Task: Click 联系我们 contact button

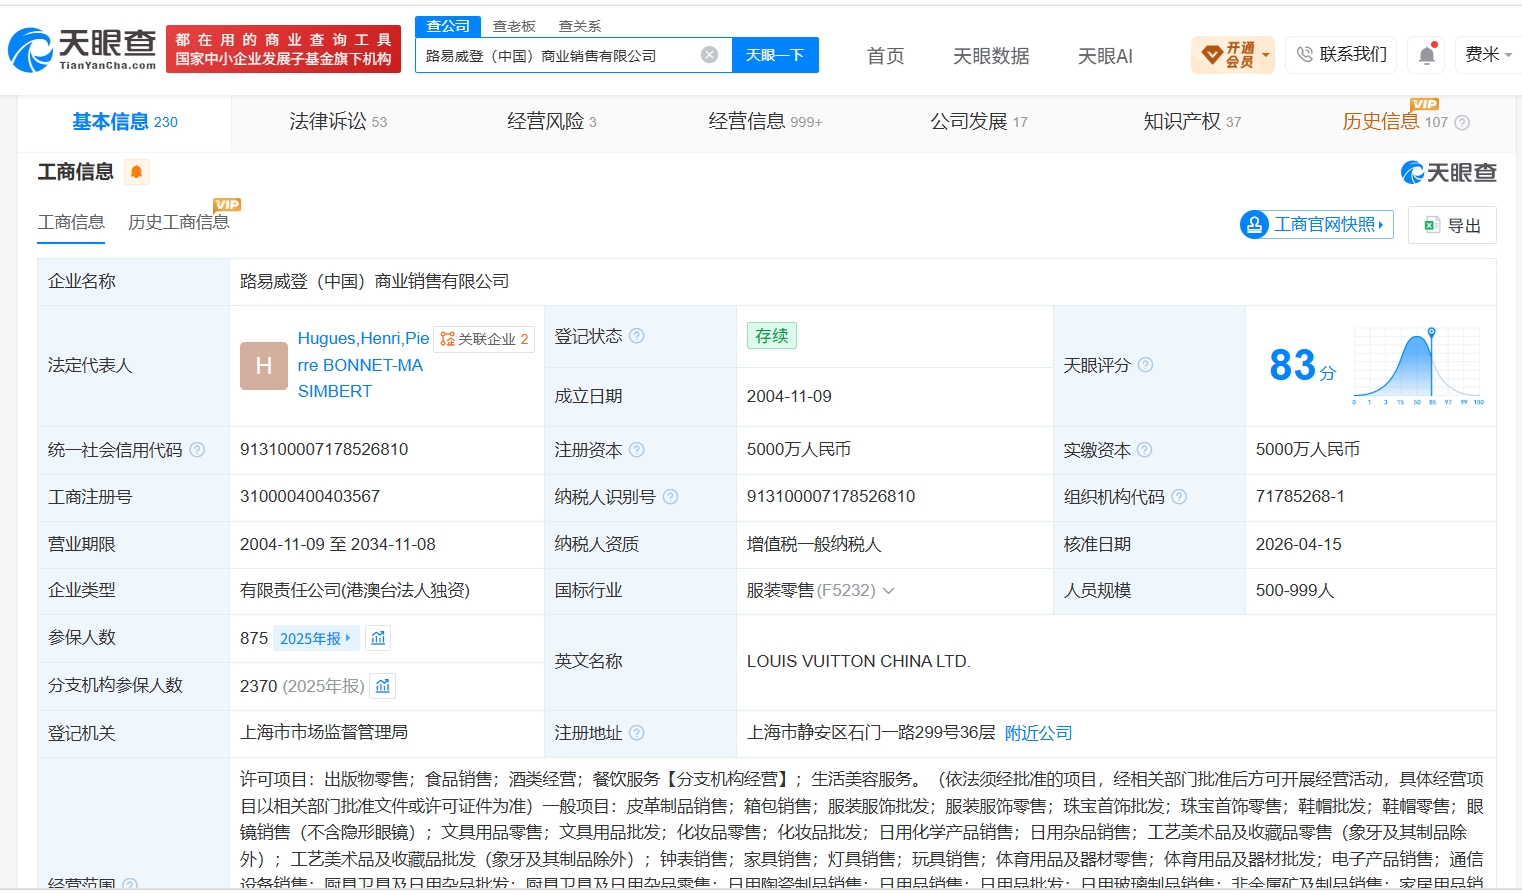Action: pos(1342,54)
